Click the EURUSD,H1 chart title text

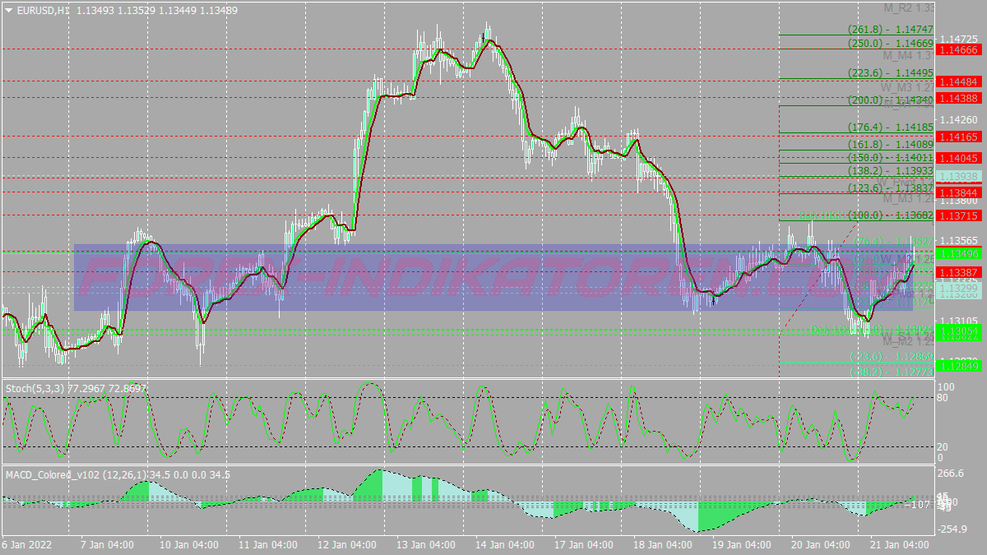pyautogui.click(x=43, y=10)
